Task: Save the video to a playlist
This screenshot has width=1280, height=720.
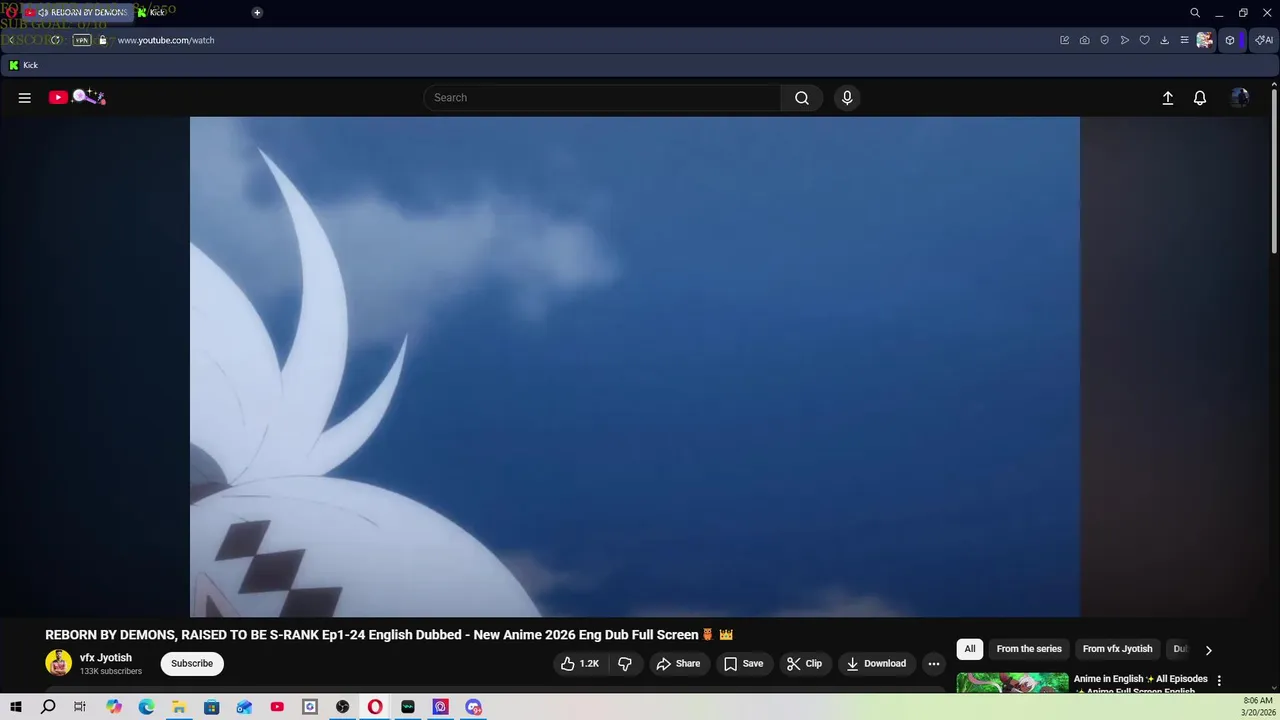Action: click(x=743, y=664)
